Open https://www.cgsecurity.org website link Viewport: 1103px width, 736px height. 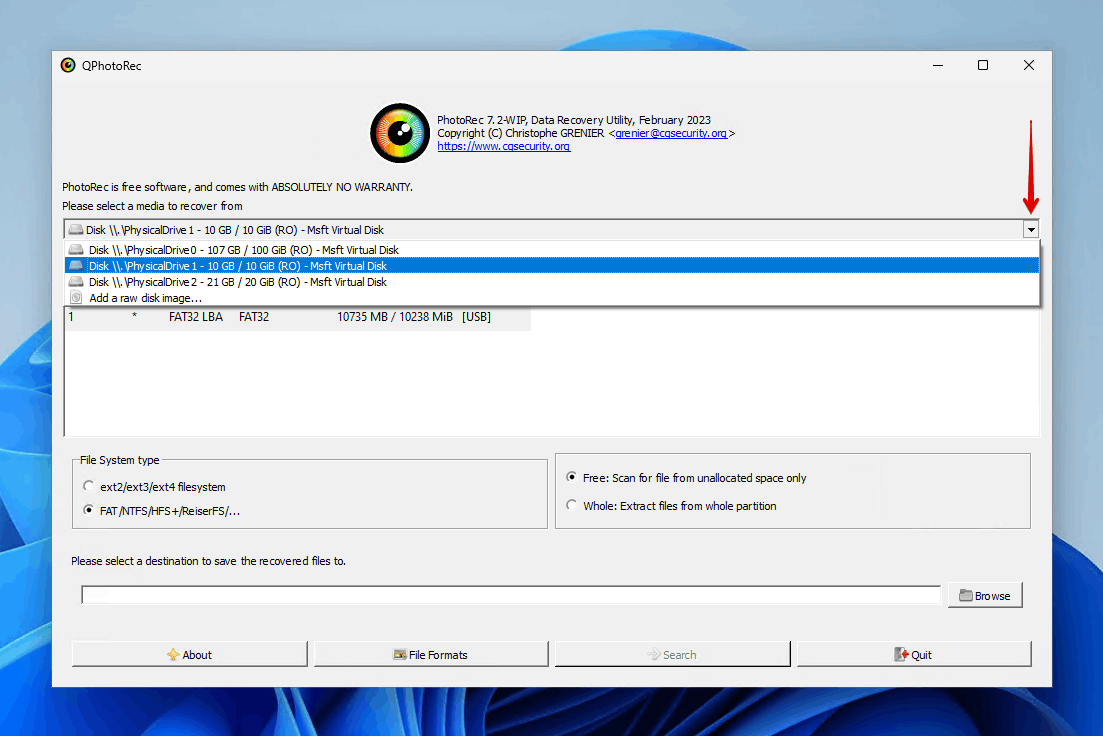[x=504, y=146]
